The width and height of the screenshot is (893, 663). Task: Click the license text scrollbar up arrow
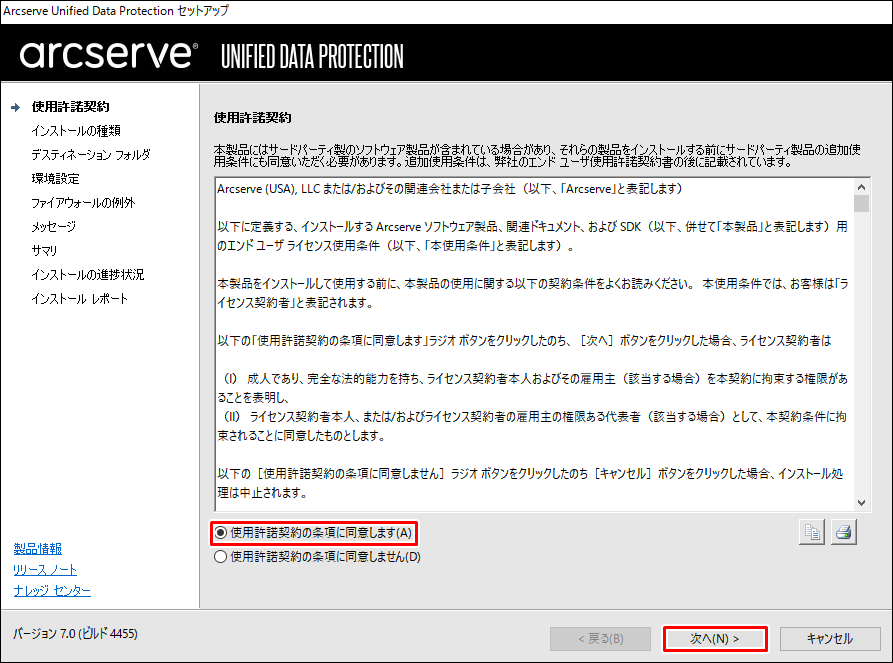coord(861,187)
